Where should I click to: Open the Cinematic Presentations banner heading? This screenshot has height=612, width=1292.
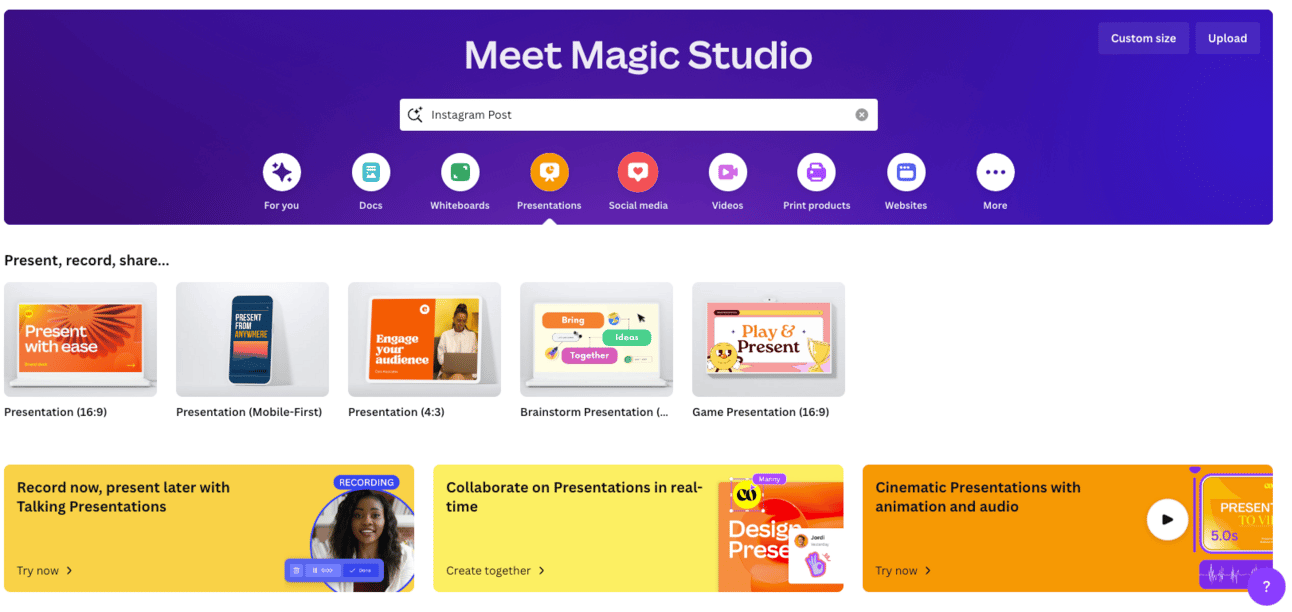978,497
